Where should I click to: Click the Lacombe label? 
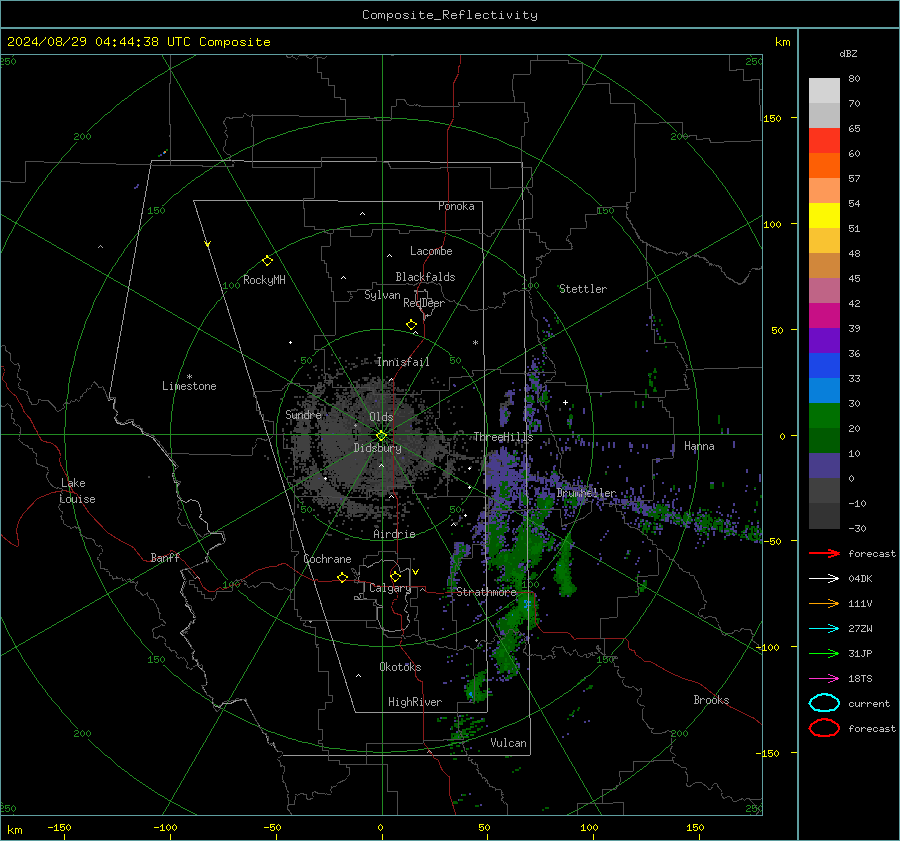click(x=431, y=251)
